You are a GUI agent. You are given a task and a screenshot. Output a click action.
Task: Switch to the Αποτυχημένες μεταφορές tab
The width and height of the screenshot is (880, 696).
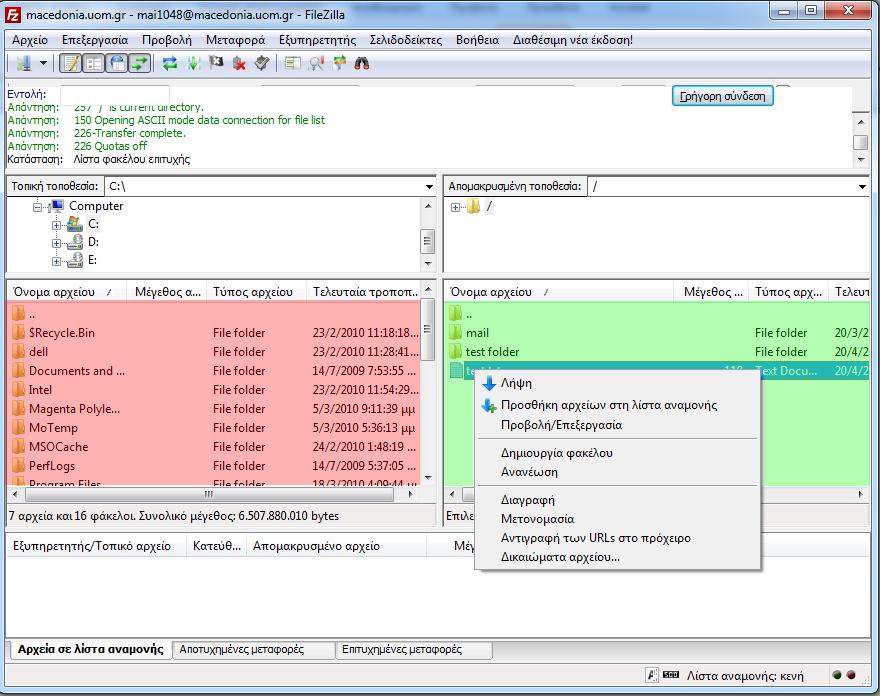click(x=254, y=649)
